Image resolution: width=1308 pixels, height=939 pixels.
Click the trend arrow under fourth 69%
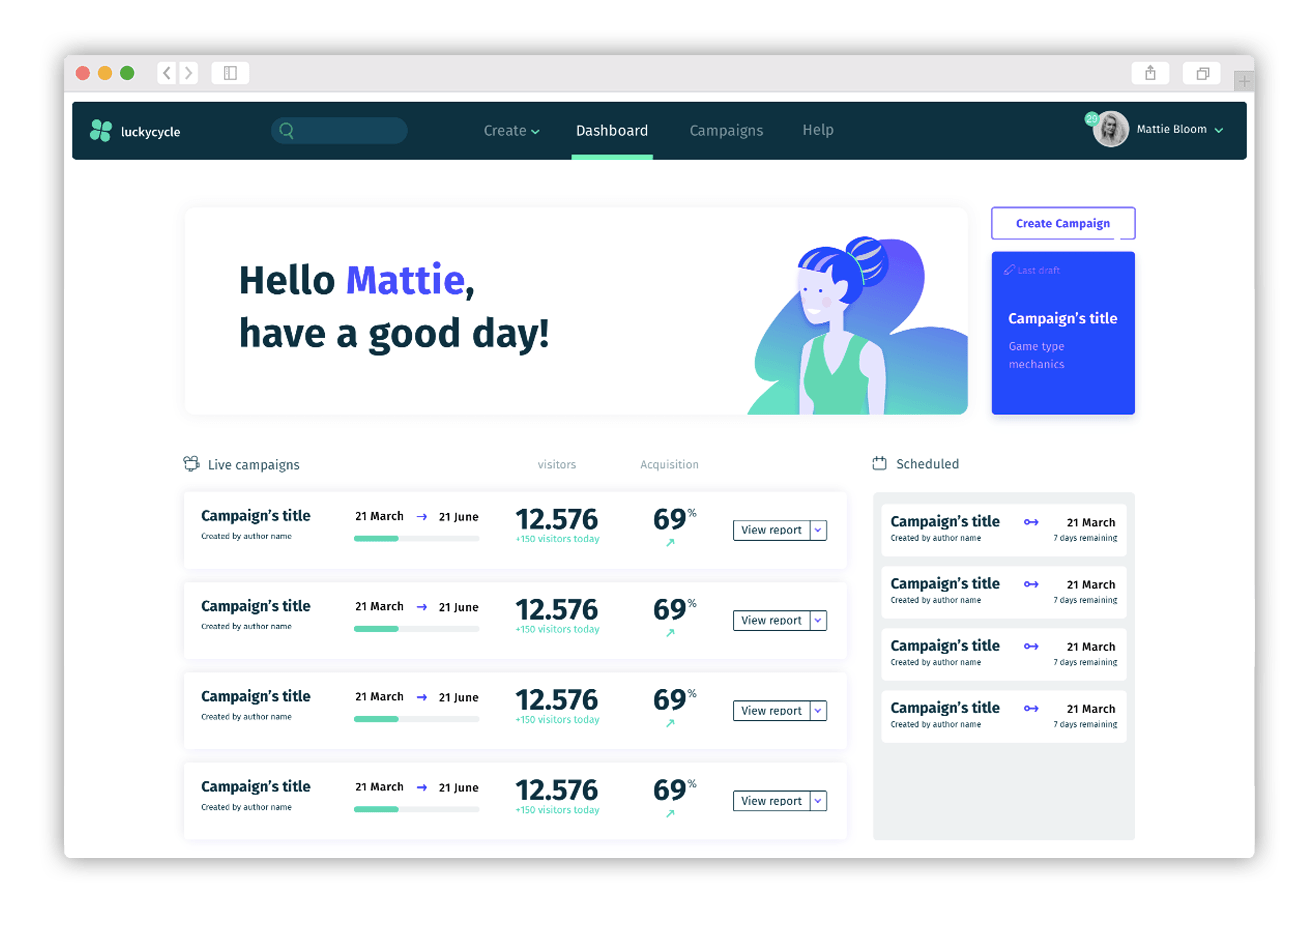(x=670, y=814)
